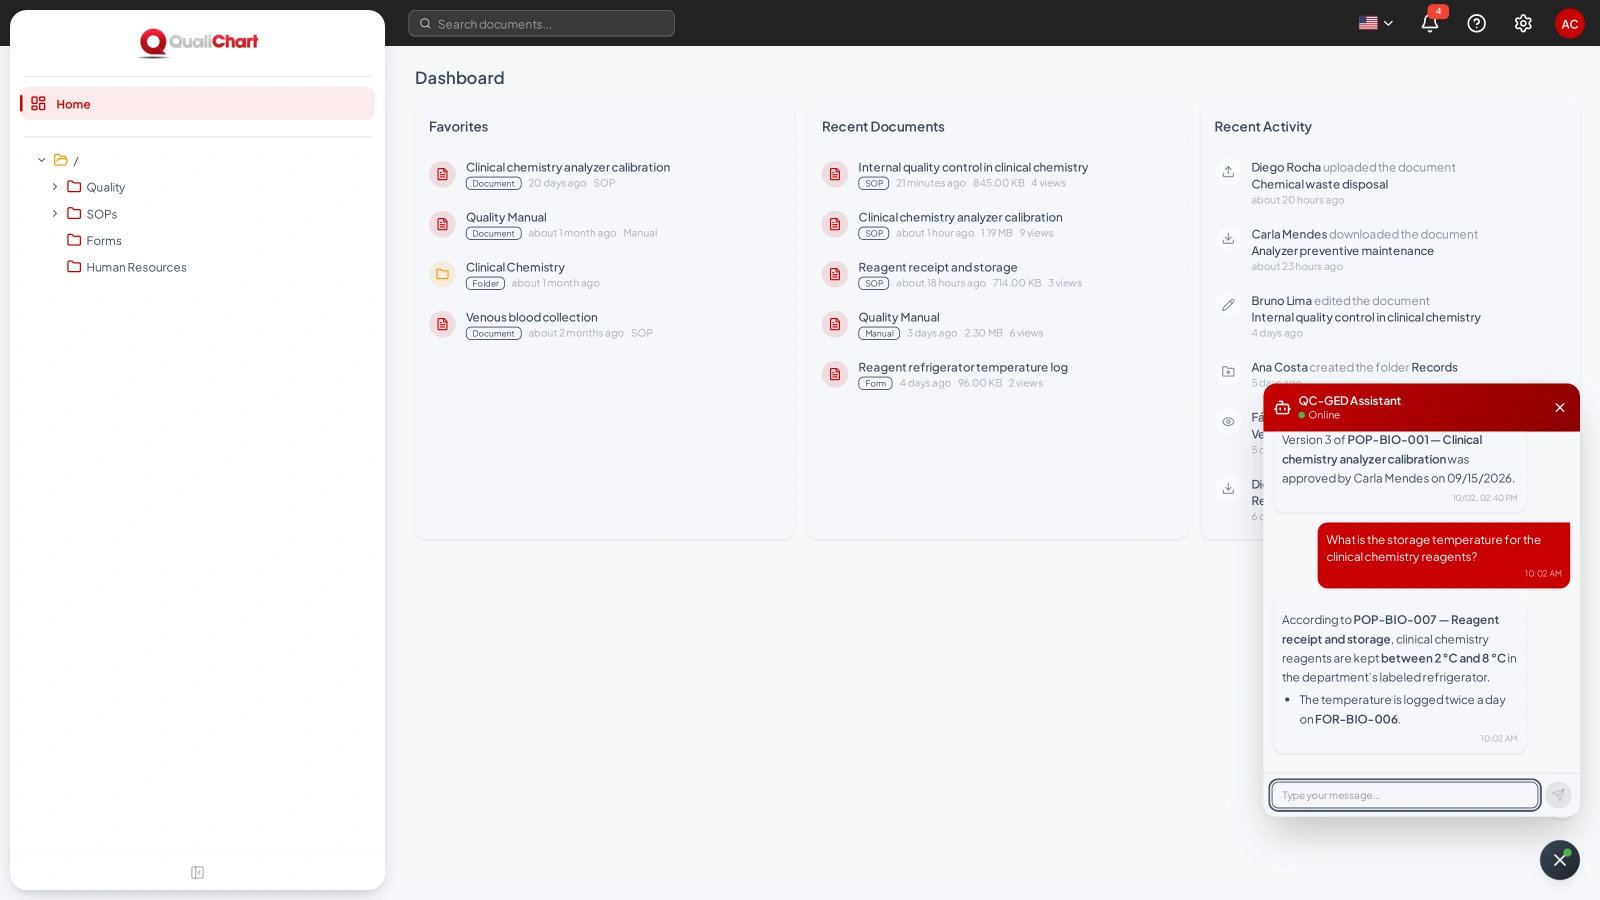Click the storage temperature user message bubble

click(1443, 555)
